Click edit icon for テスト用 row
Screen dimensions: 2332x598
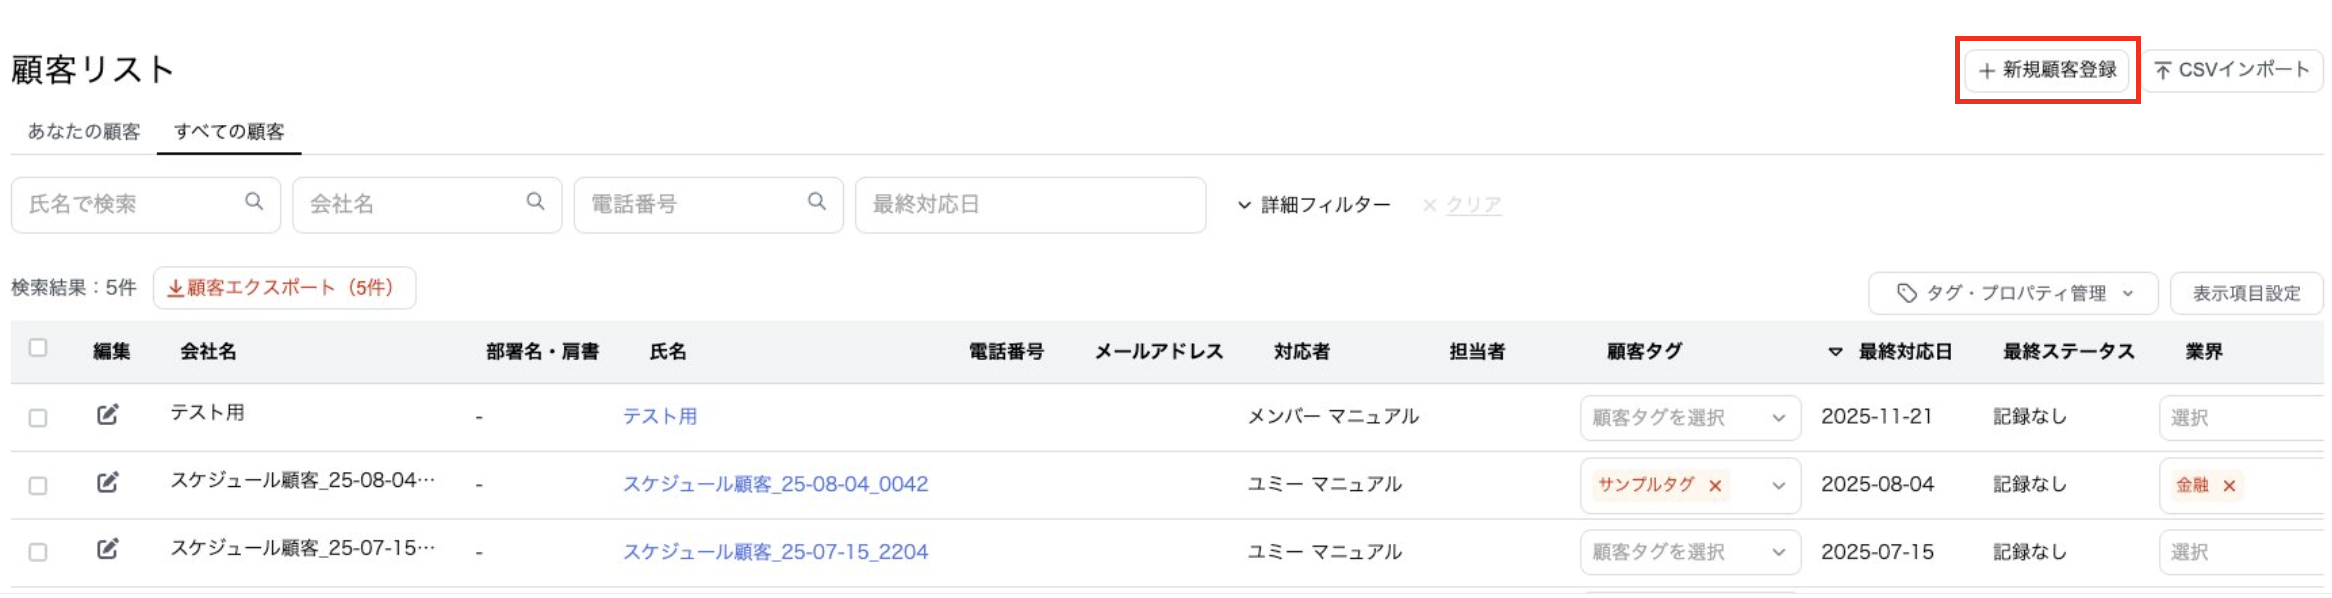tap(107, 415)
